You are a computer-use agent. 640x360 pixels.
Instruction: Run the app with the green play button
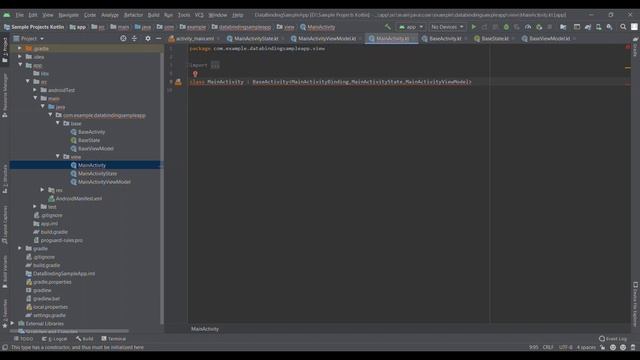pyautogui.click(x=473, y=27)
